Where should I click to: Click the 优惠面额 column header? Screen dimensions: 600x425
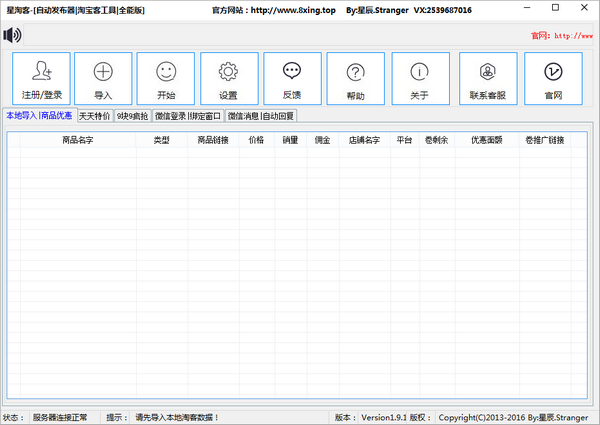(487, 140)
